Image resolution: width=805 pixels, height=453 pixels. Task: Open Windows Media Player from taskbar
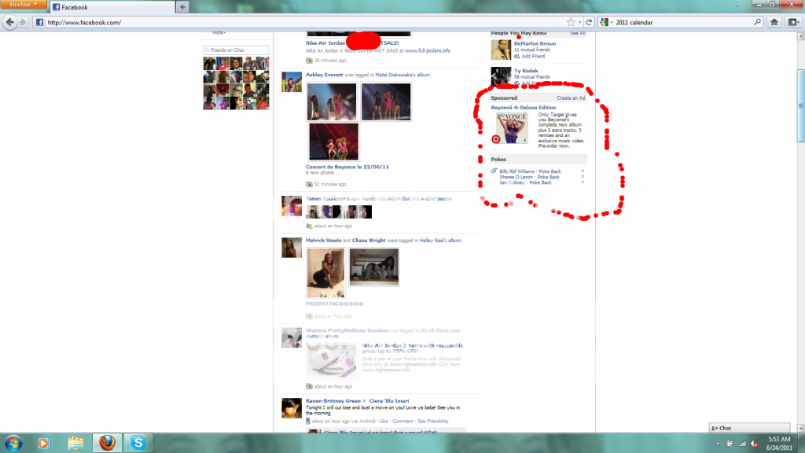43,442
